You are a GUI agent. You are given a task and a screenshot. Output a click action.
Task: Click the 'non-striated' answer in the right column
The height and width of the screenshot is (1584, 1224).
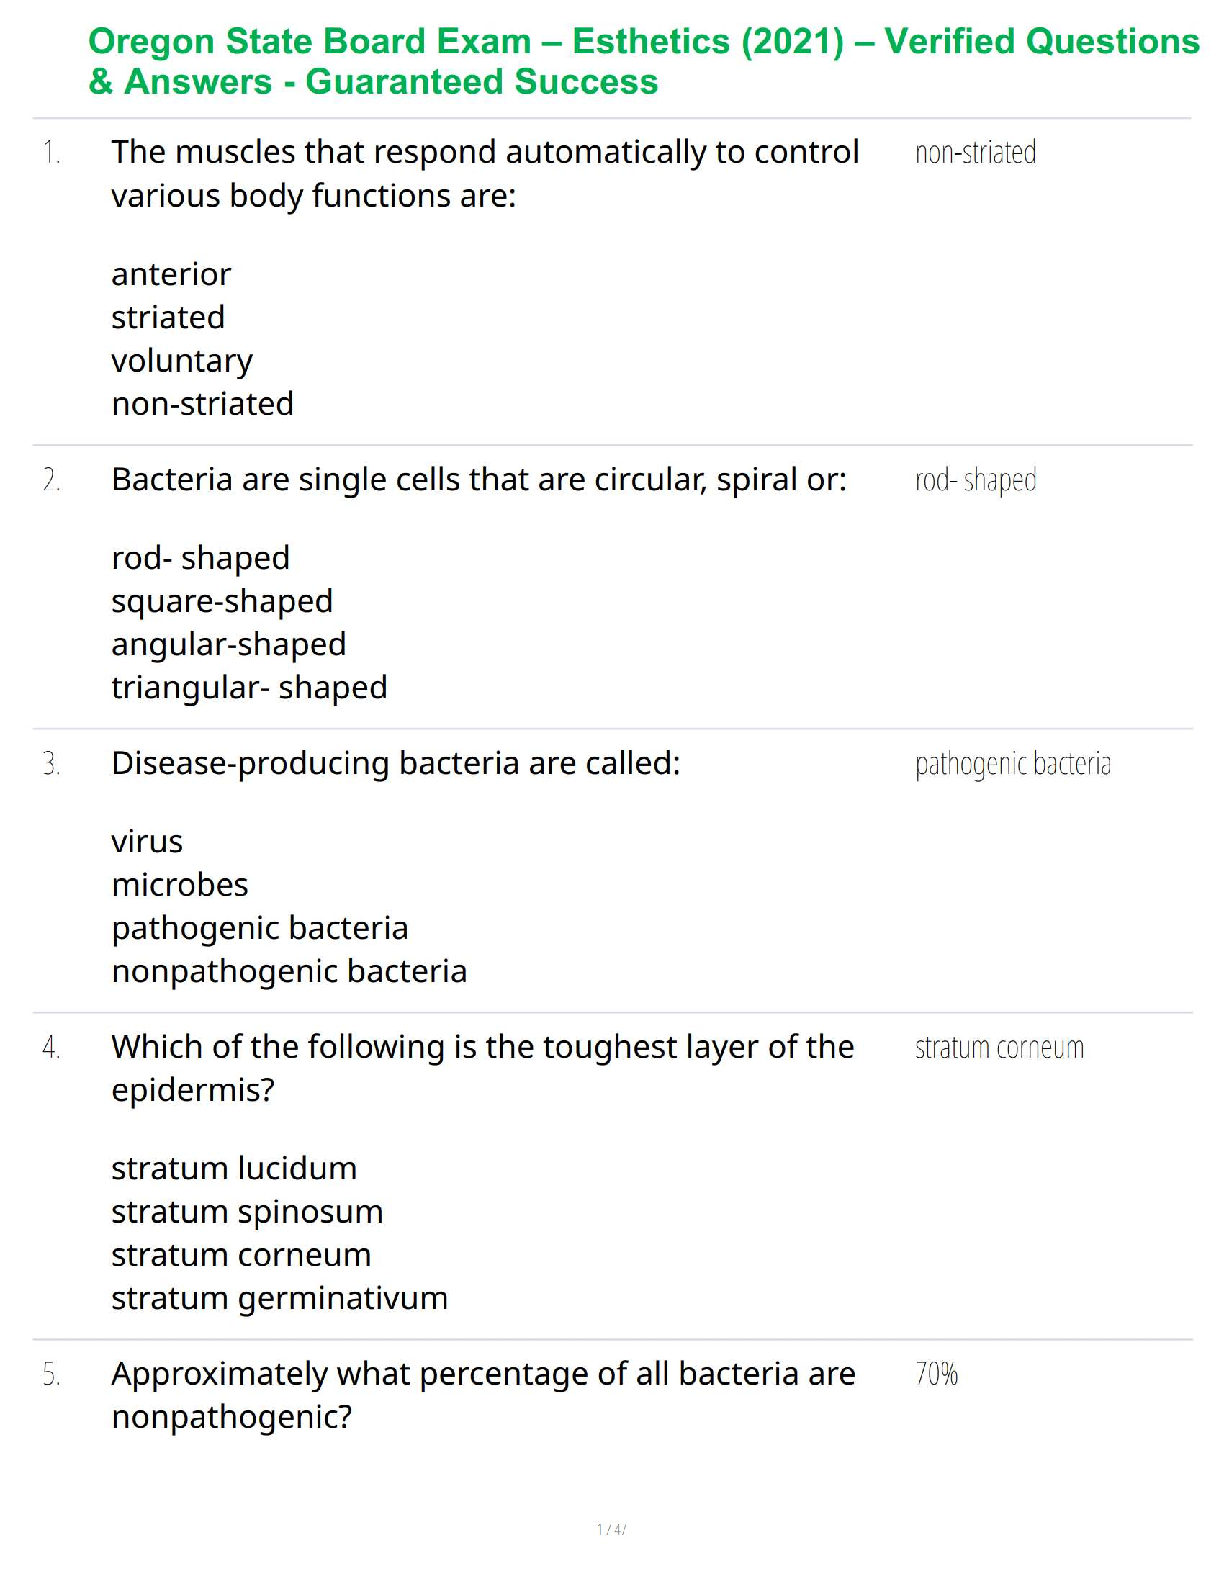[975, 153]
